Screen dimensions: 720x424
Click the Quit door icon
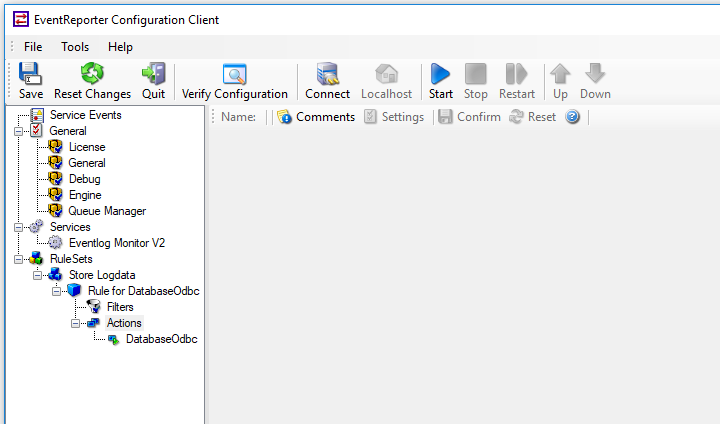click(153, 73)
